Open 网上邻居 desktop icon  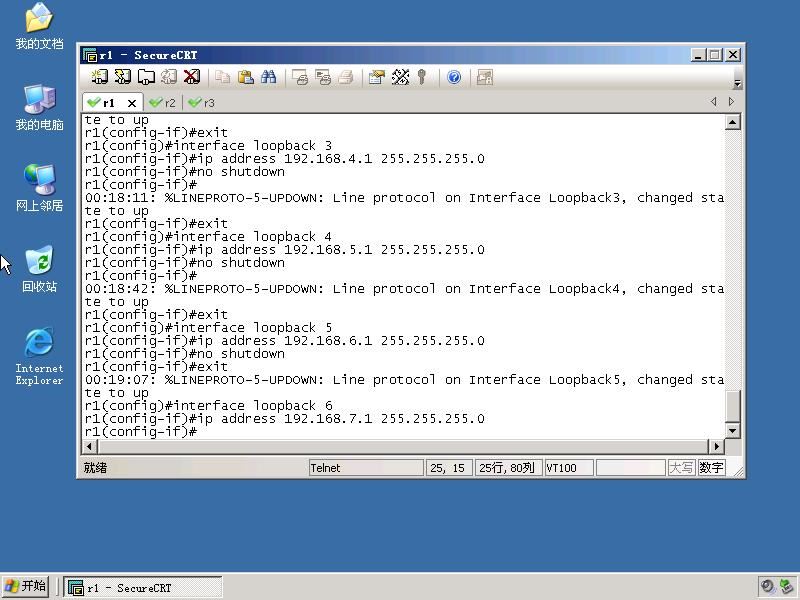pos(39,188)
